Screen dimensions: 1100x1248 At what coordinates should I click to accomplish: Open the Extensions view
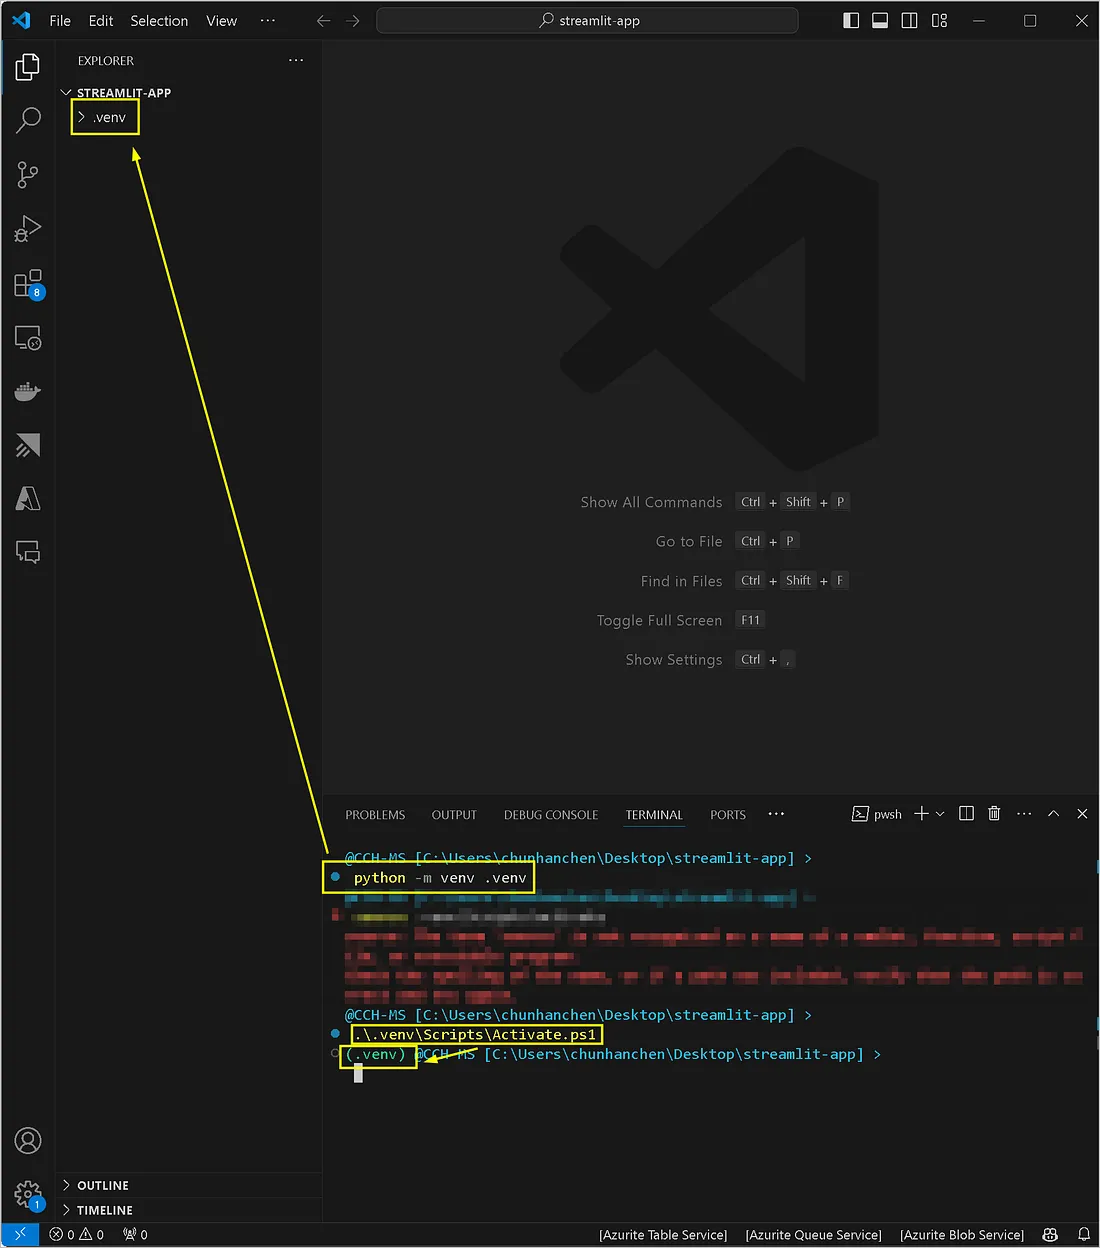(x=28, y=284)
